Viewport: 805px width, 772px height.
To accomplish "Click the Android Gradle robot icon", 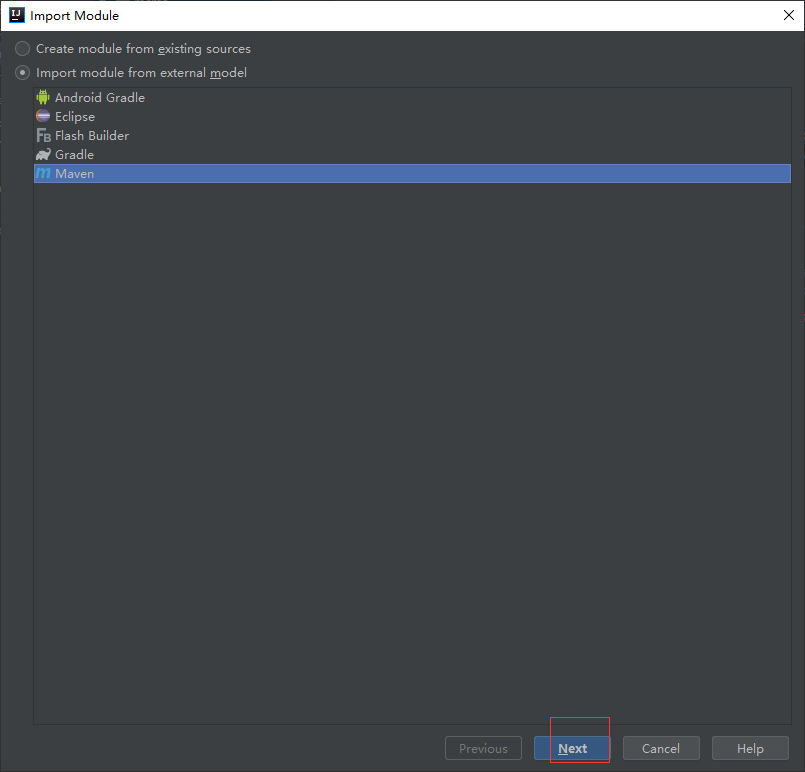I will (x=43, y=97).
